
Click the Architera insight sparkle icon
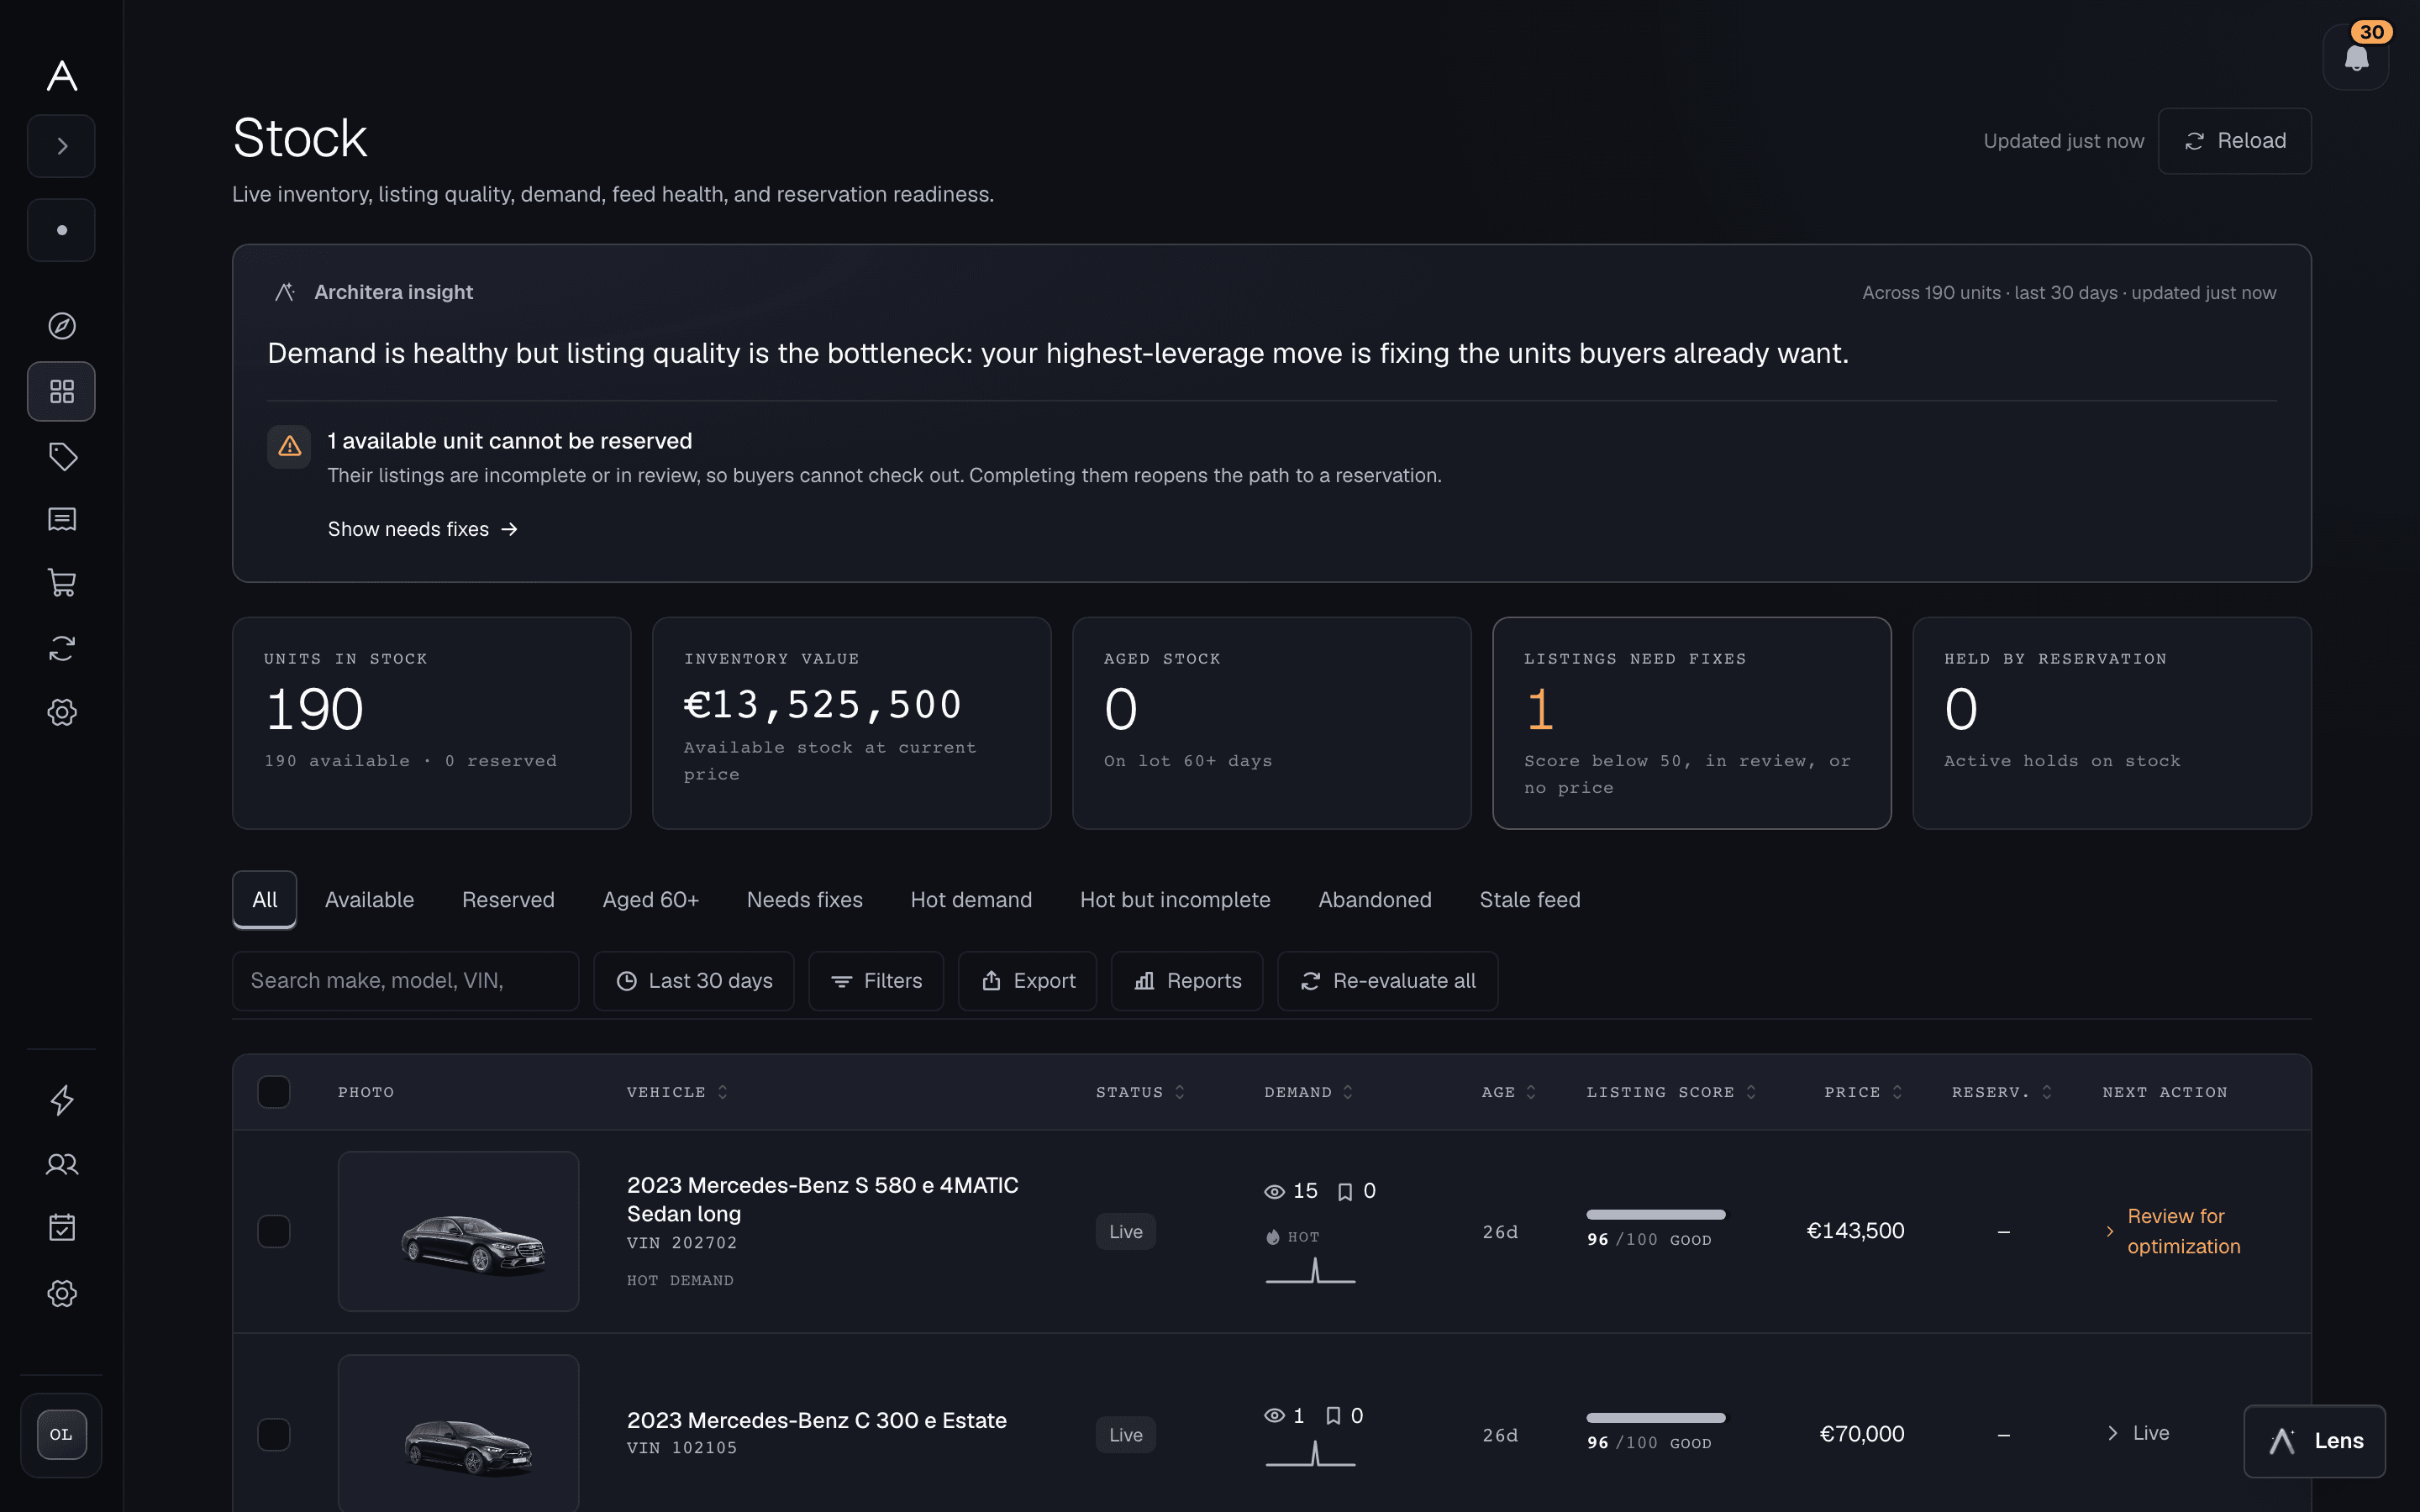click(285, 292)
